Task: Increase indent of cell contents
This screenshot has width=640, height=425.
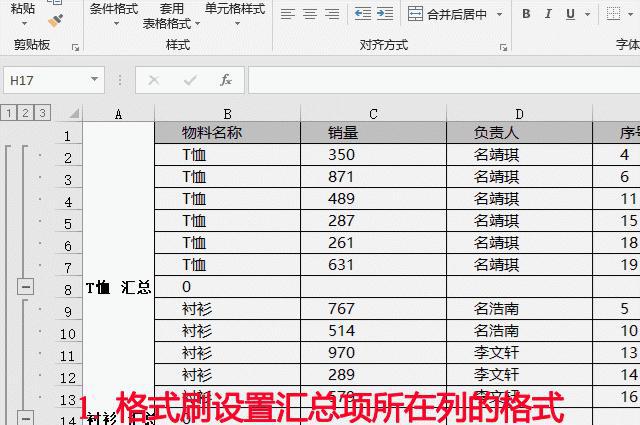Action: pos(385,14)
